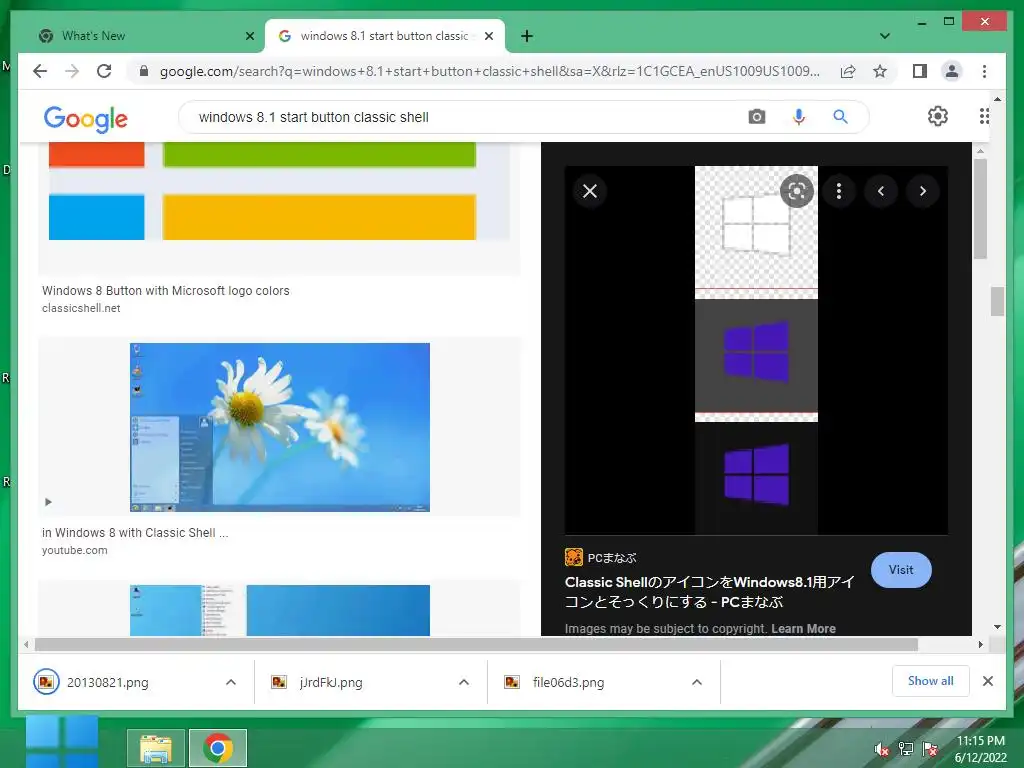Open image preview more options menu
This screenshot has width=1024, height=768.
click(x=839, y=191)
